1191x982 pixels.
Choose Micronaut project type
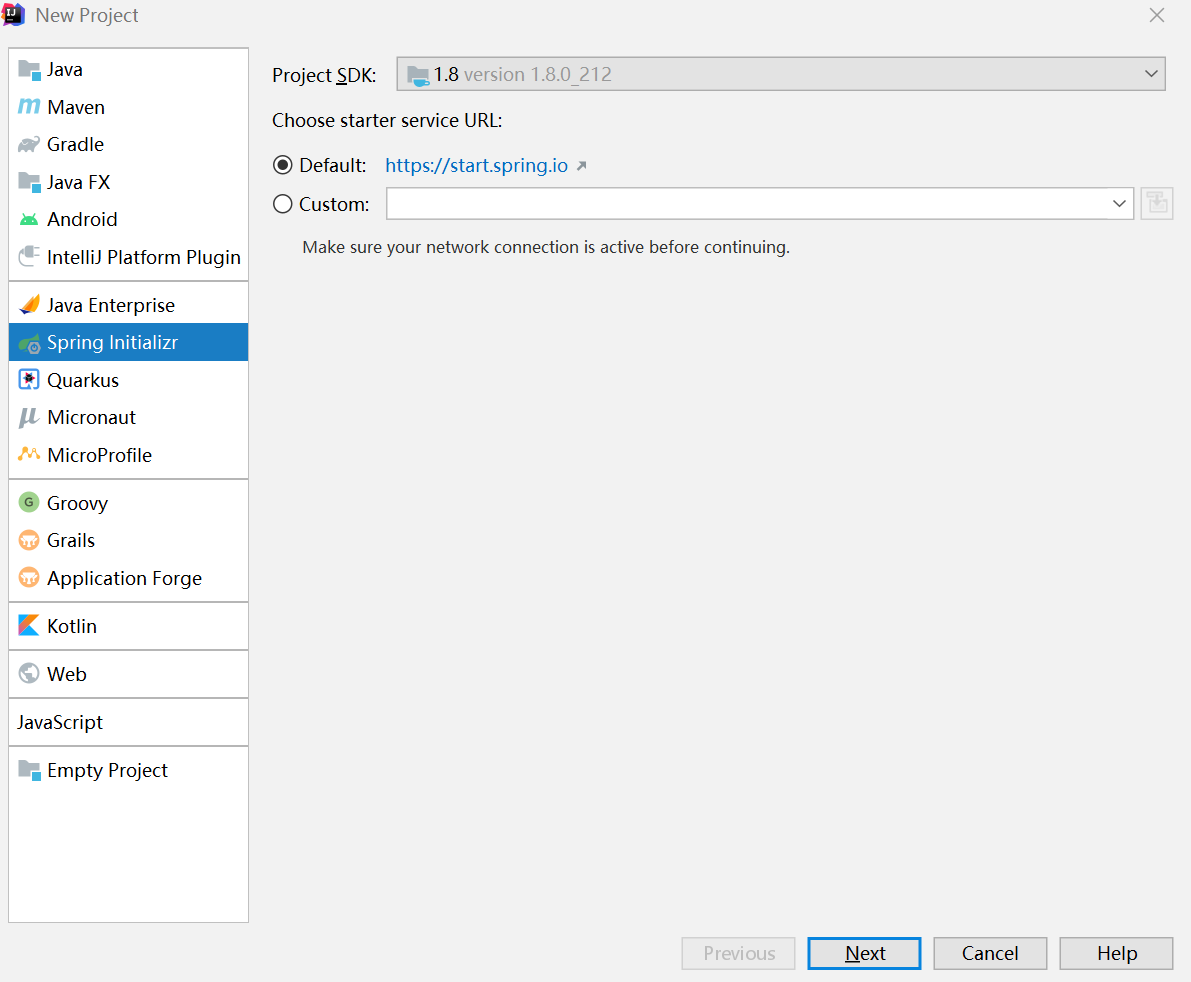click(x=128, y=417)
